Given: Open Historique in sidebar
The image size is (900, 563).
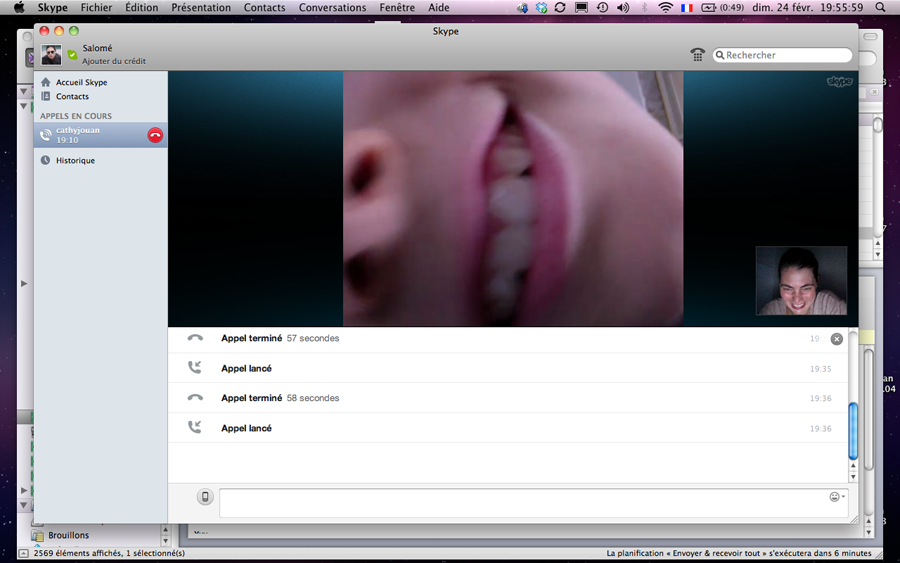Looking at the screenshot, I should (x=75, y=161).
